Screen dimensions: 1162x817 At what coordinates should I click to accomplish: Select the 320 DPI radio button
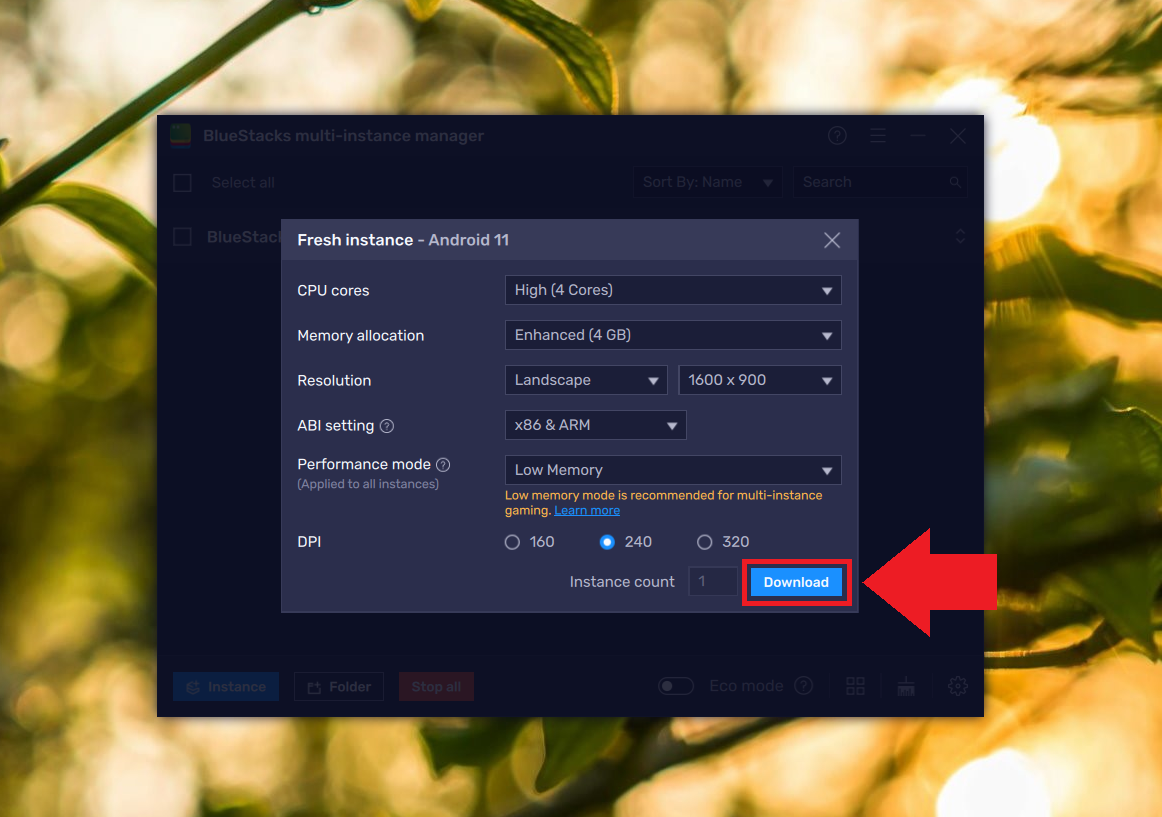(x=704, y=541)
